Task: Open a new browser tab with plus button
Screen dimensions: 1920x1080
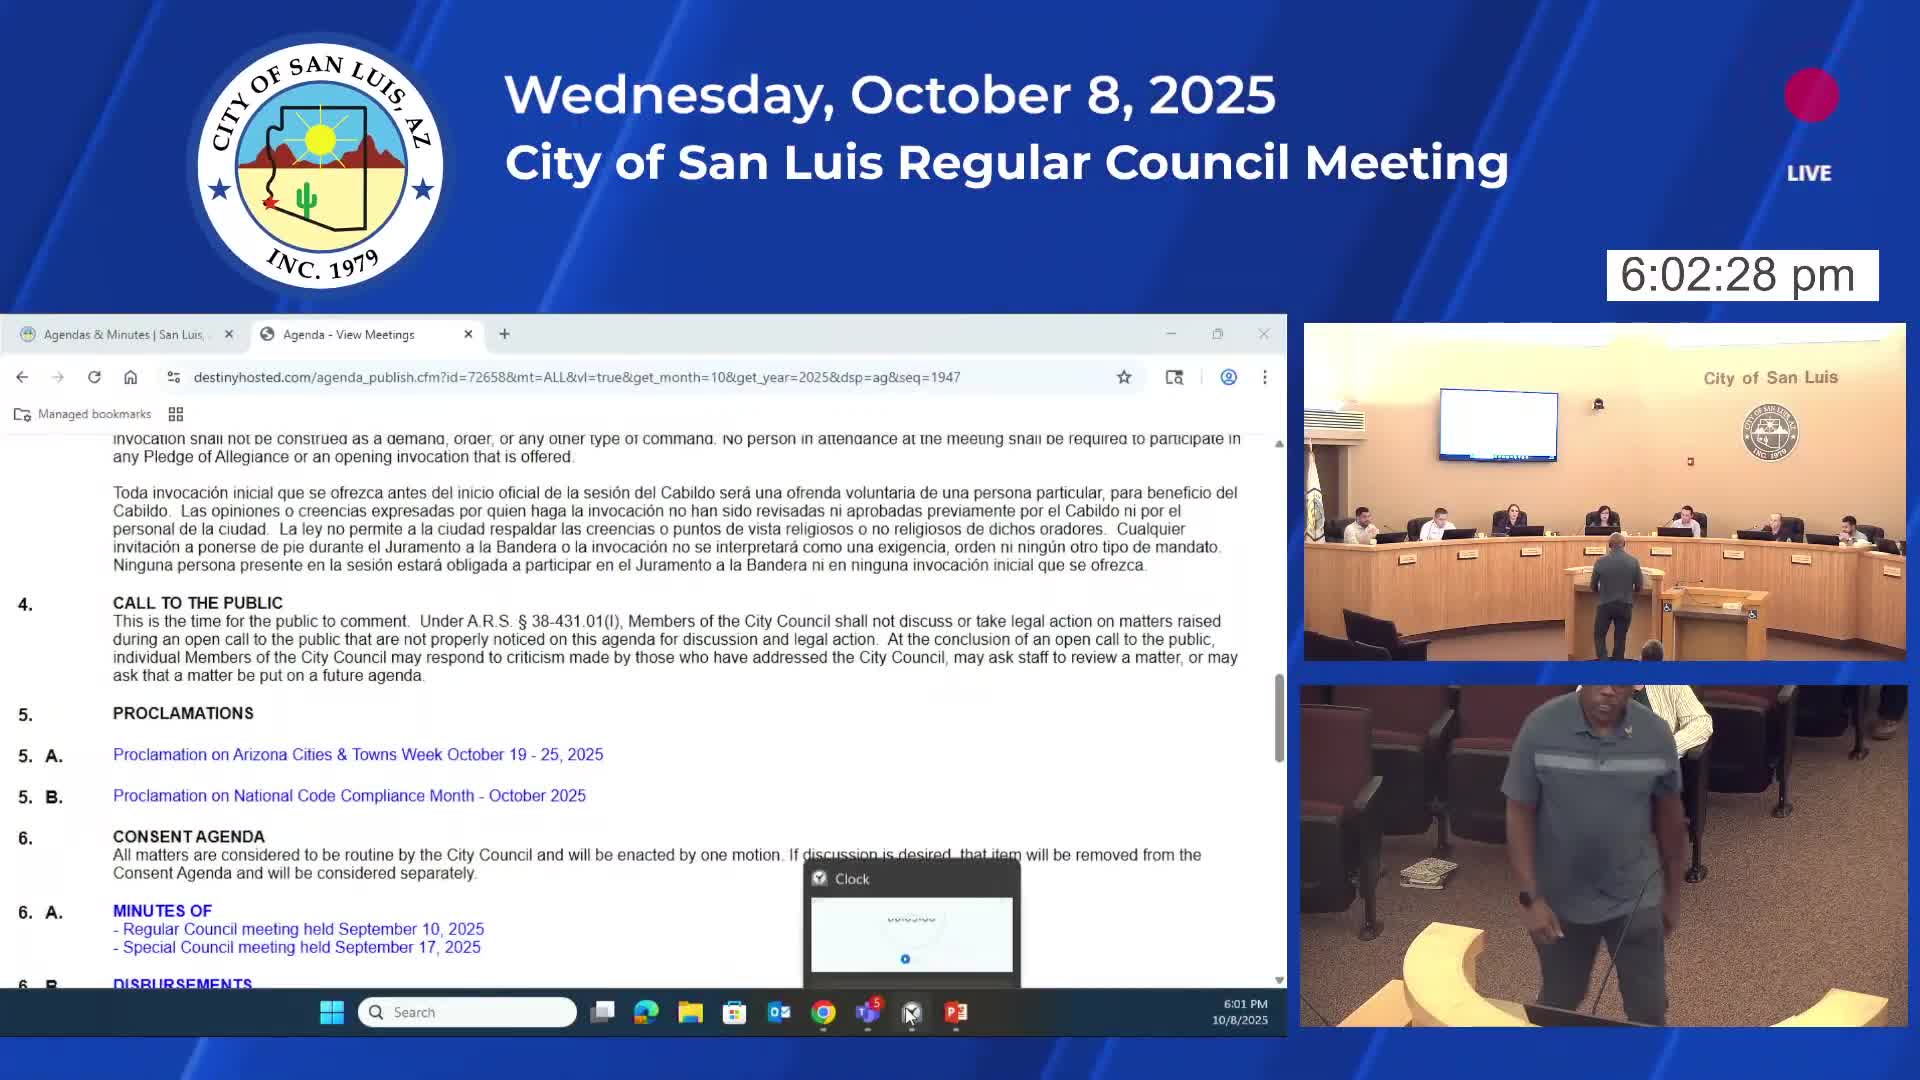Action: coord(504,334)
